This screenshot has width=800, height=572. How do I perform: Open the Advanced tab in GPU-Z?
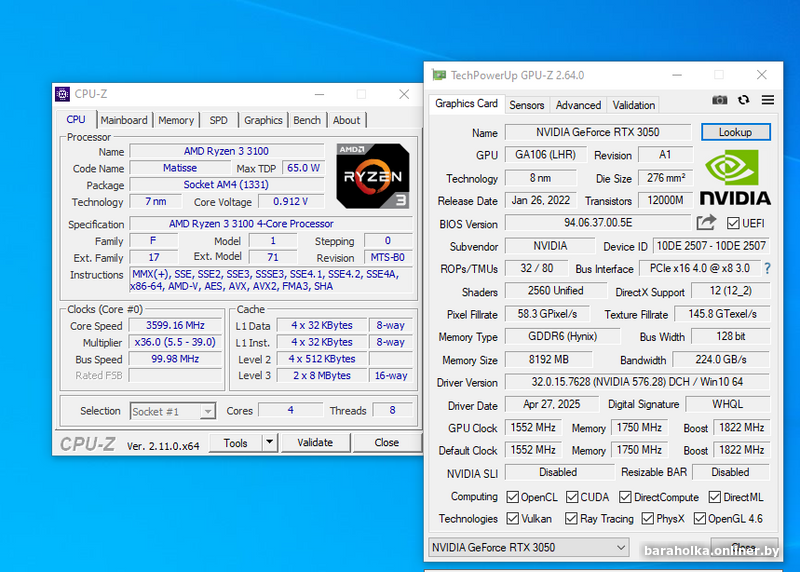[x=578, y=105]
